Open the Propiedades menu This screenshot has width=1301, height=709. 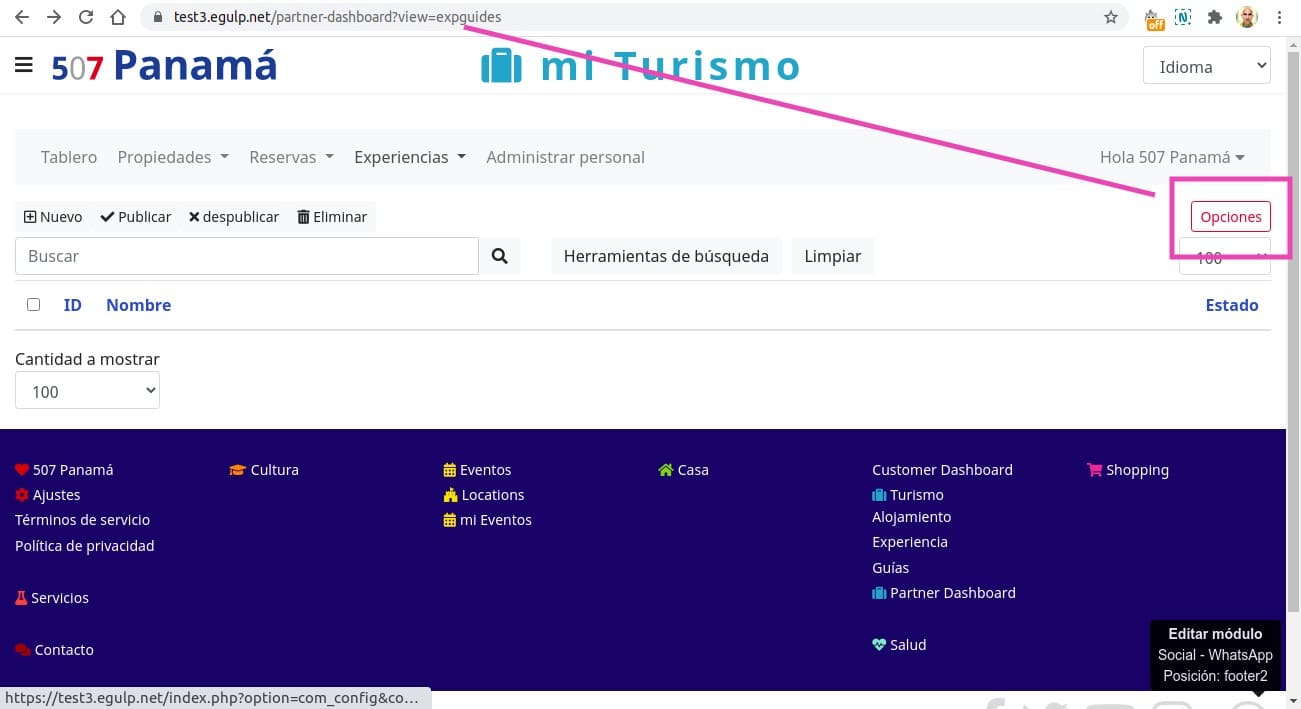[173, 157]
